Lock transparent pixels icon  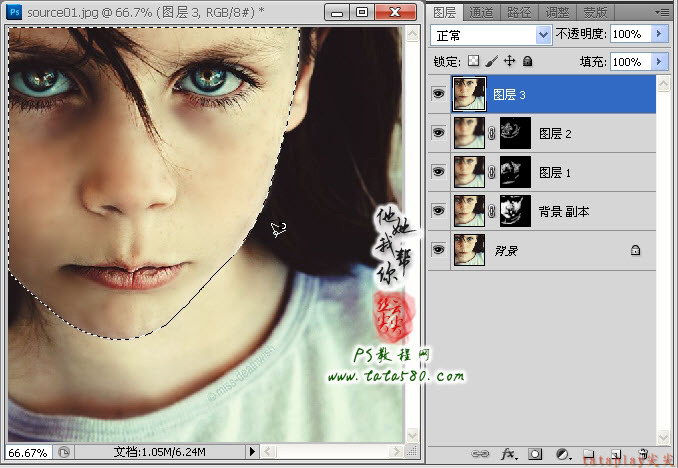pyautogui.click(x=473, y=61)
